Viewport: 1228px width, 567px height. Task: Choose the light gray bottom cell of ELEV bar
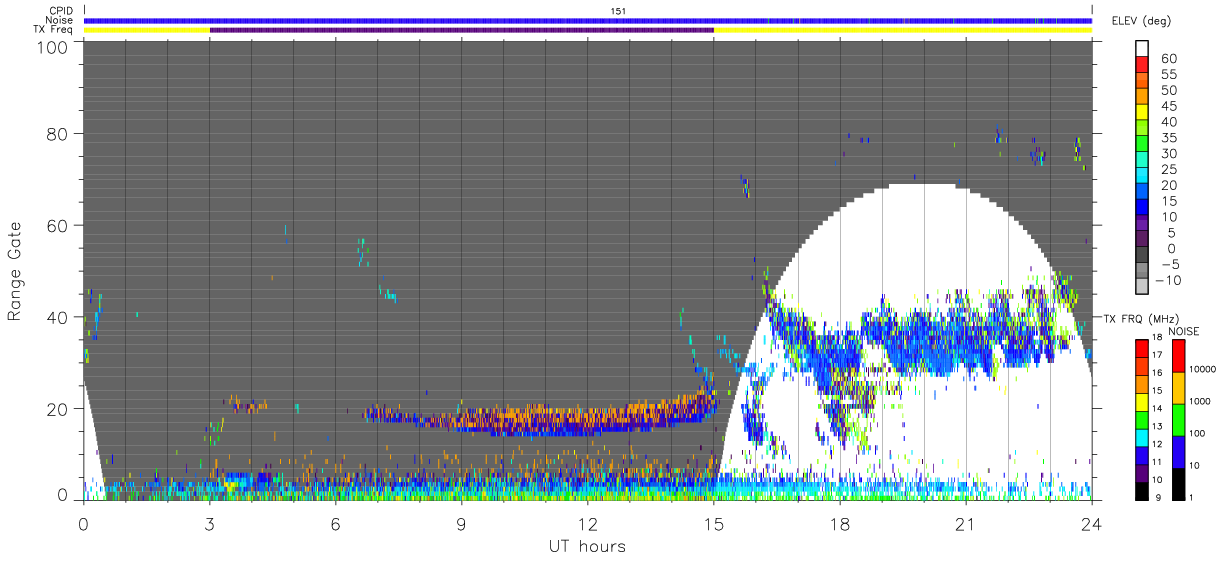tap(1144, 288)
